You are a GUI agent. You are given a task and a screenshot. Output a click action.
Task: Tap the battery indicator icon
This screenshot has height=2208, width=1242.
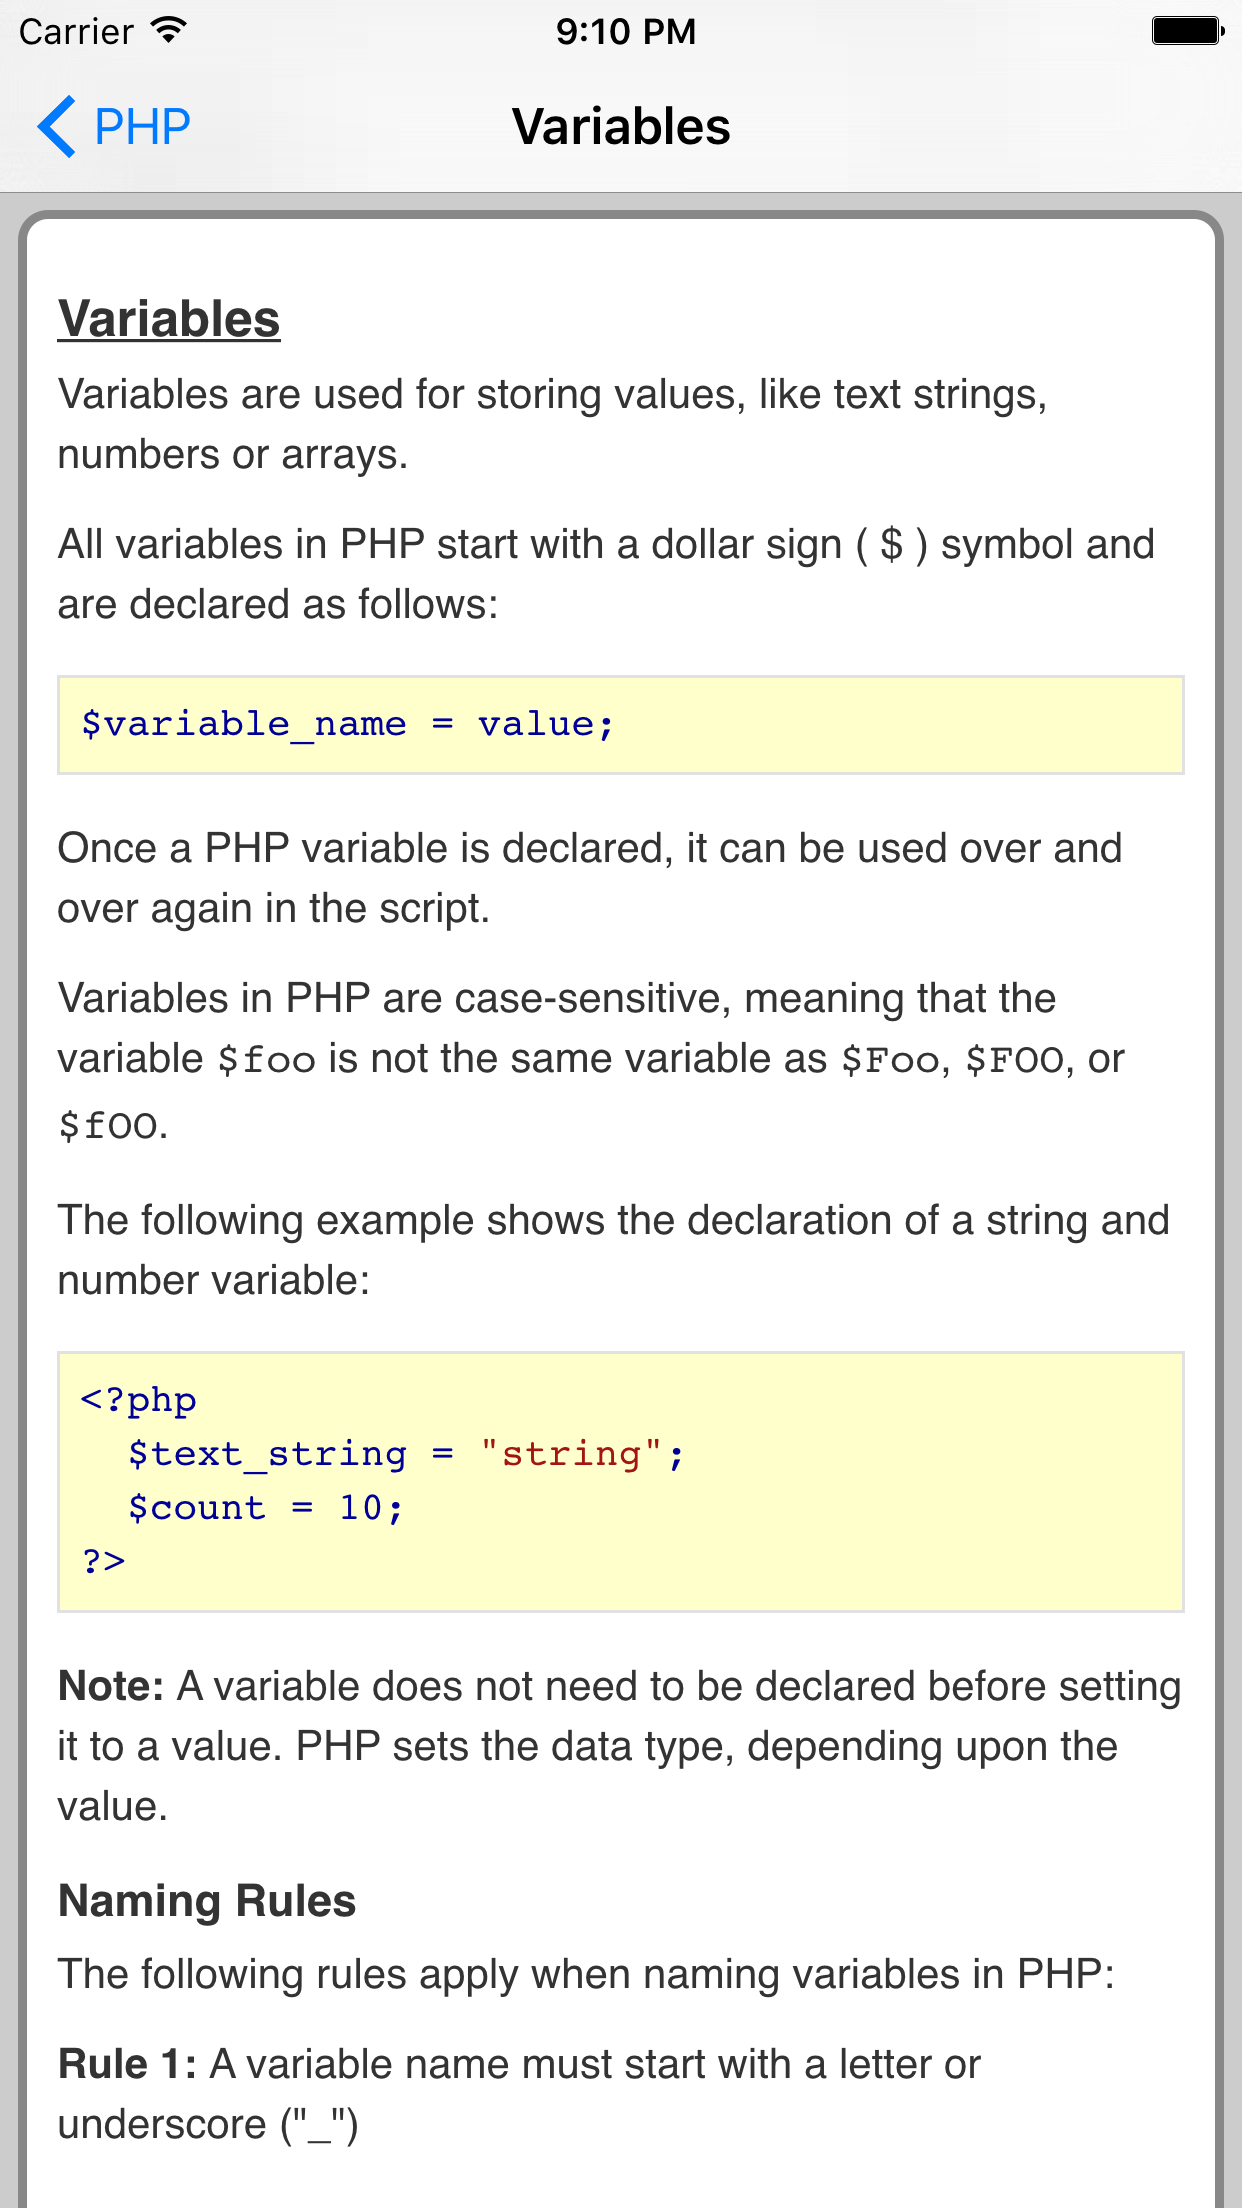coord(1185,31)
